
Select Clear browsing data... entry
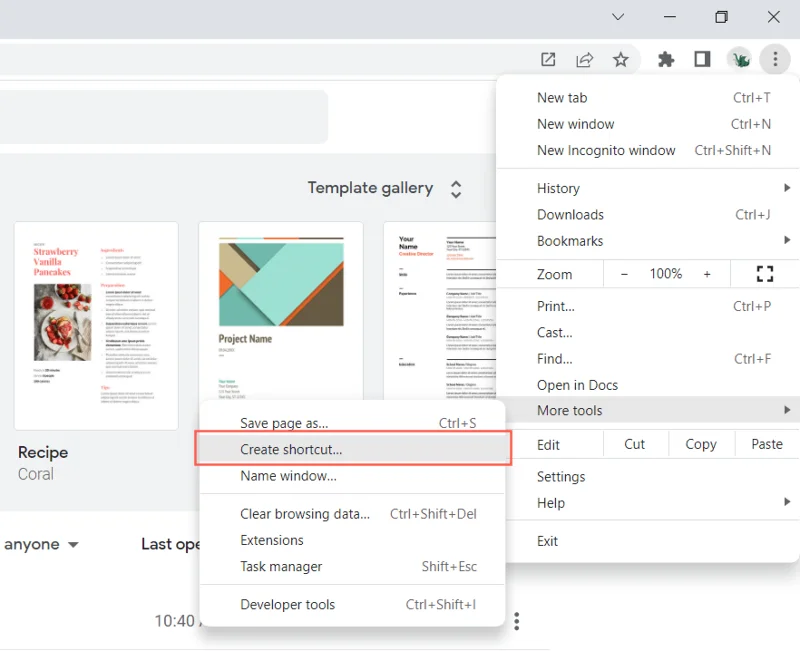[x=353, y=514]
